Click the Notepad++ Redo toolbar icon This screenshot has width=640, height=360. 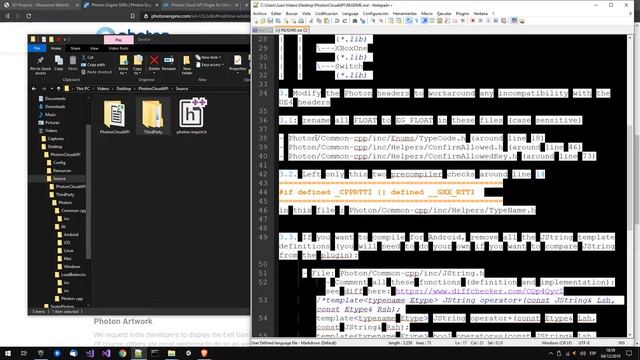point(345,21)
